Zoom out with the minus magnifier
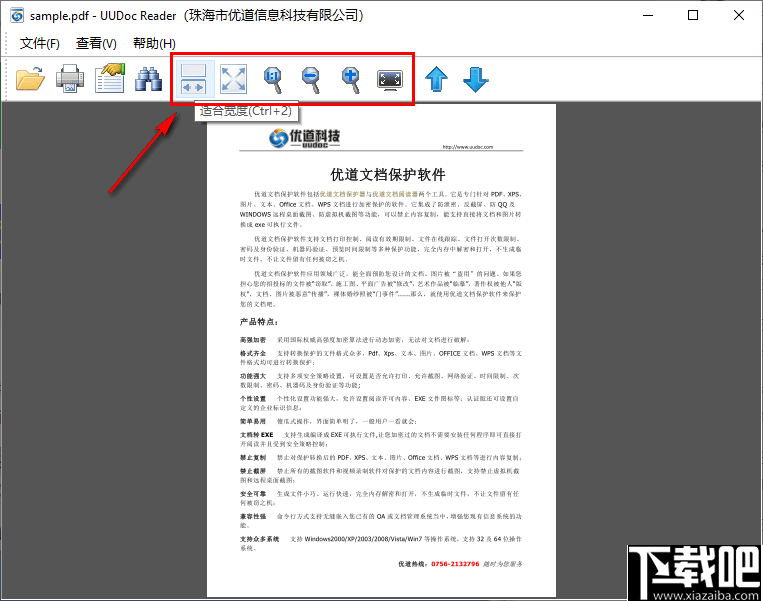The height and width of the screenshot is (601, 763). pyautogui.click(x=311, y=80)
